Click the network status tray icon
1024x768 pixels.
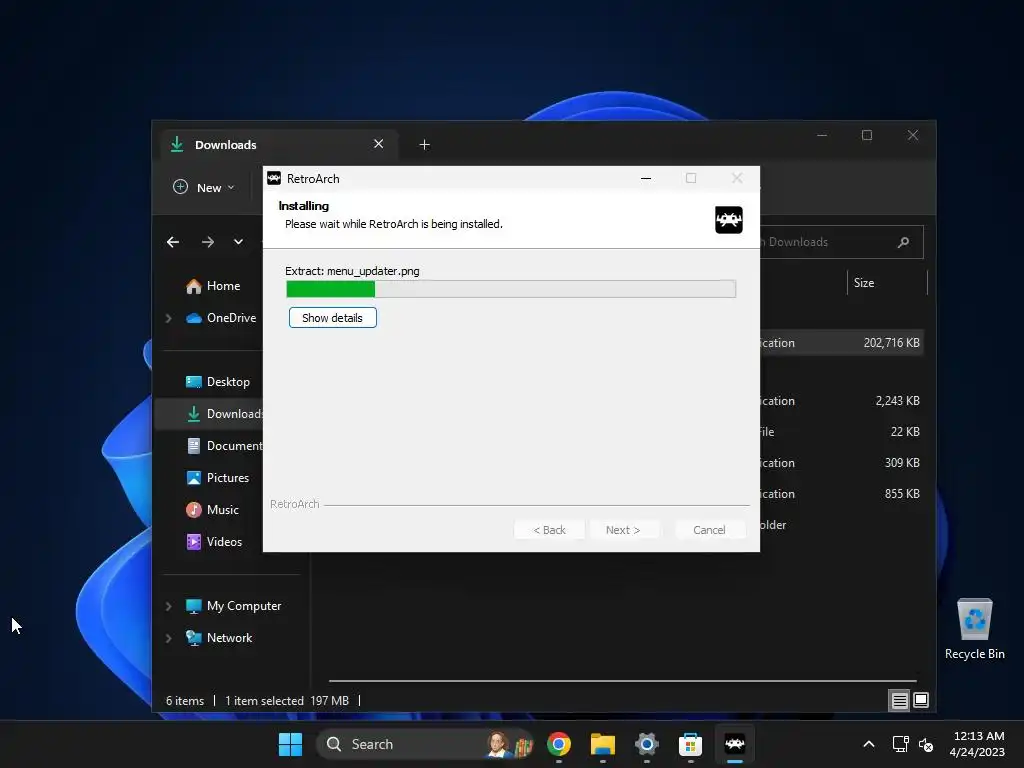click(x=901, y=744)
